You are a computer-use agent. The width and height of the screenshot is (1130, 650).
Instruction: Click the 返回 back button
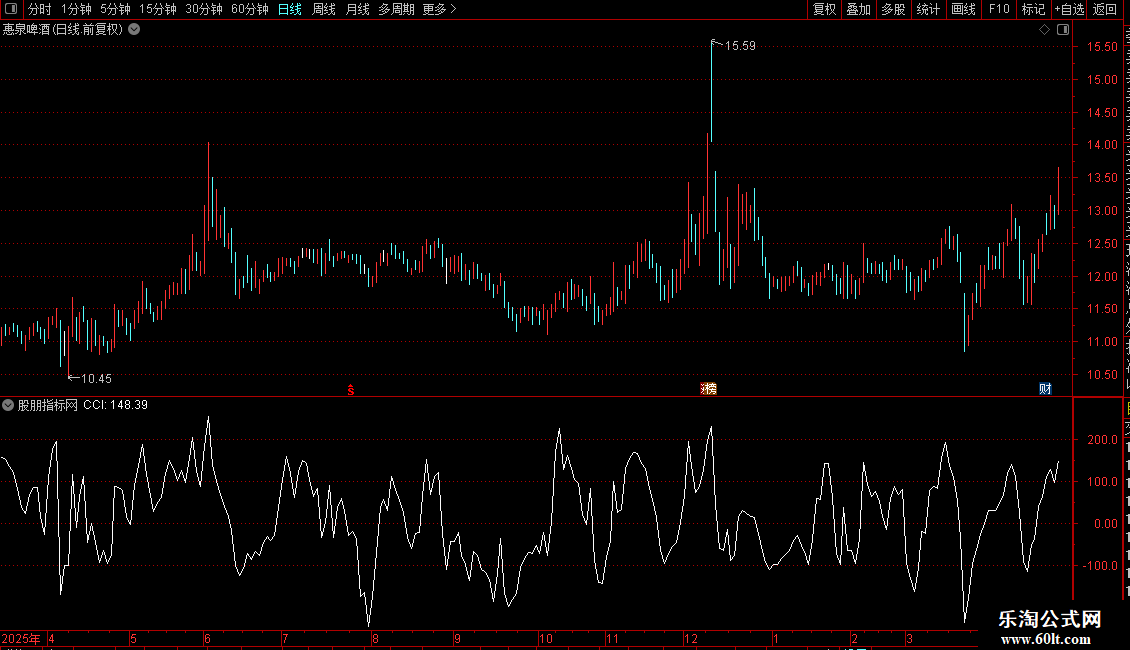coord(1105,9)
